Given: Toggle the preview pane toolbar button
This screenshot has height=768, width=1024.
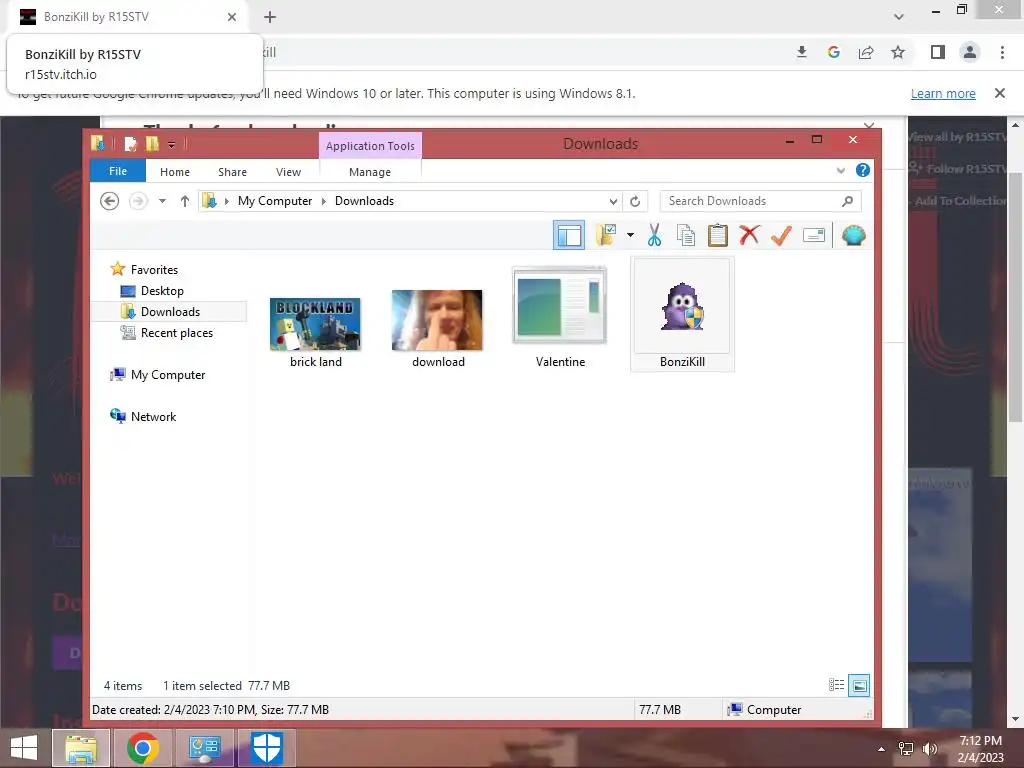Looking at the screenshot, I should click(x=569, y=235).
